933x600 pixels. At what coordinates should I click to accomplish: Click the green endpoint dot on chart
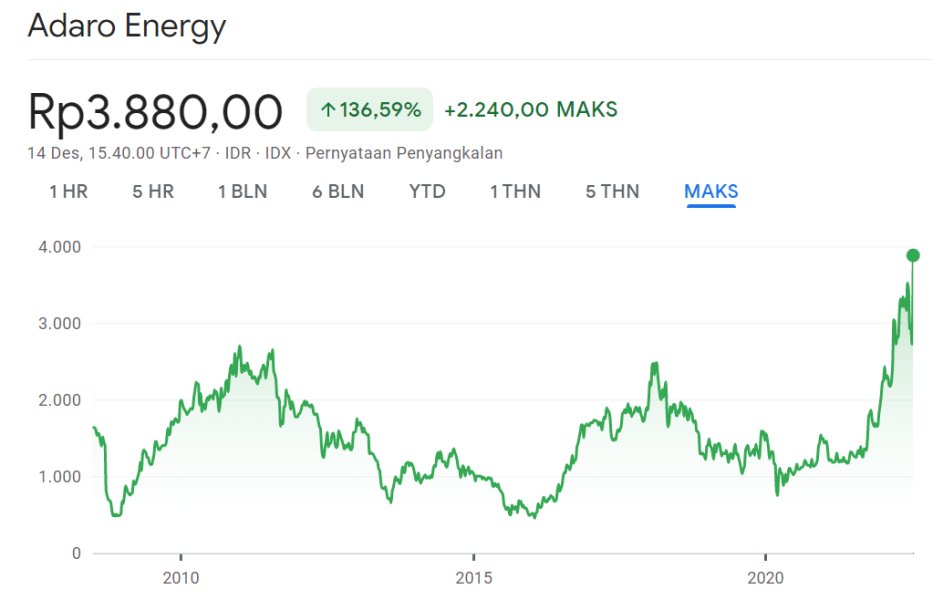[x=913, y=255]
